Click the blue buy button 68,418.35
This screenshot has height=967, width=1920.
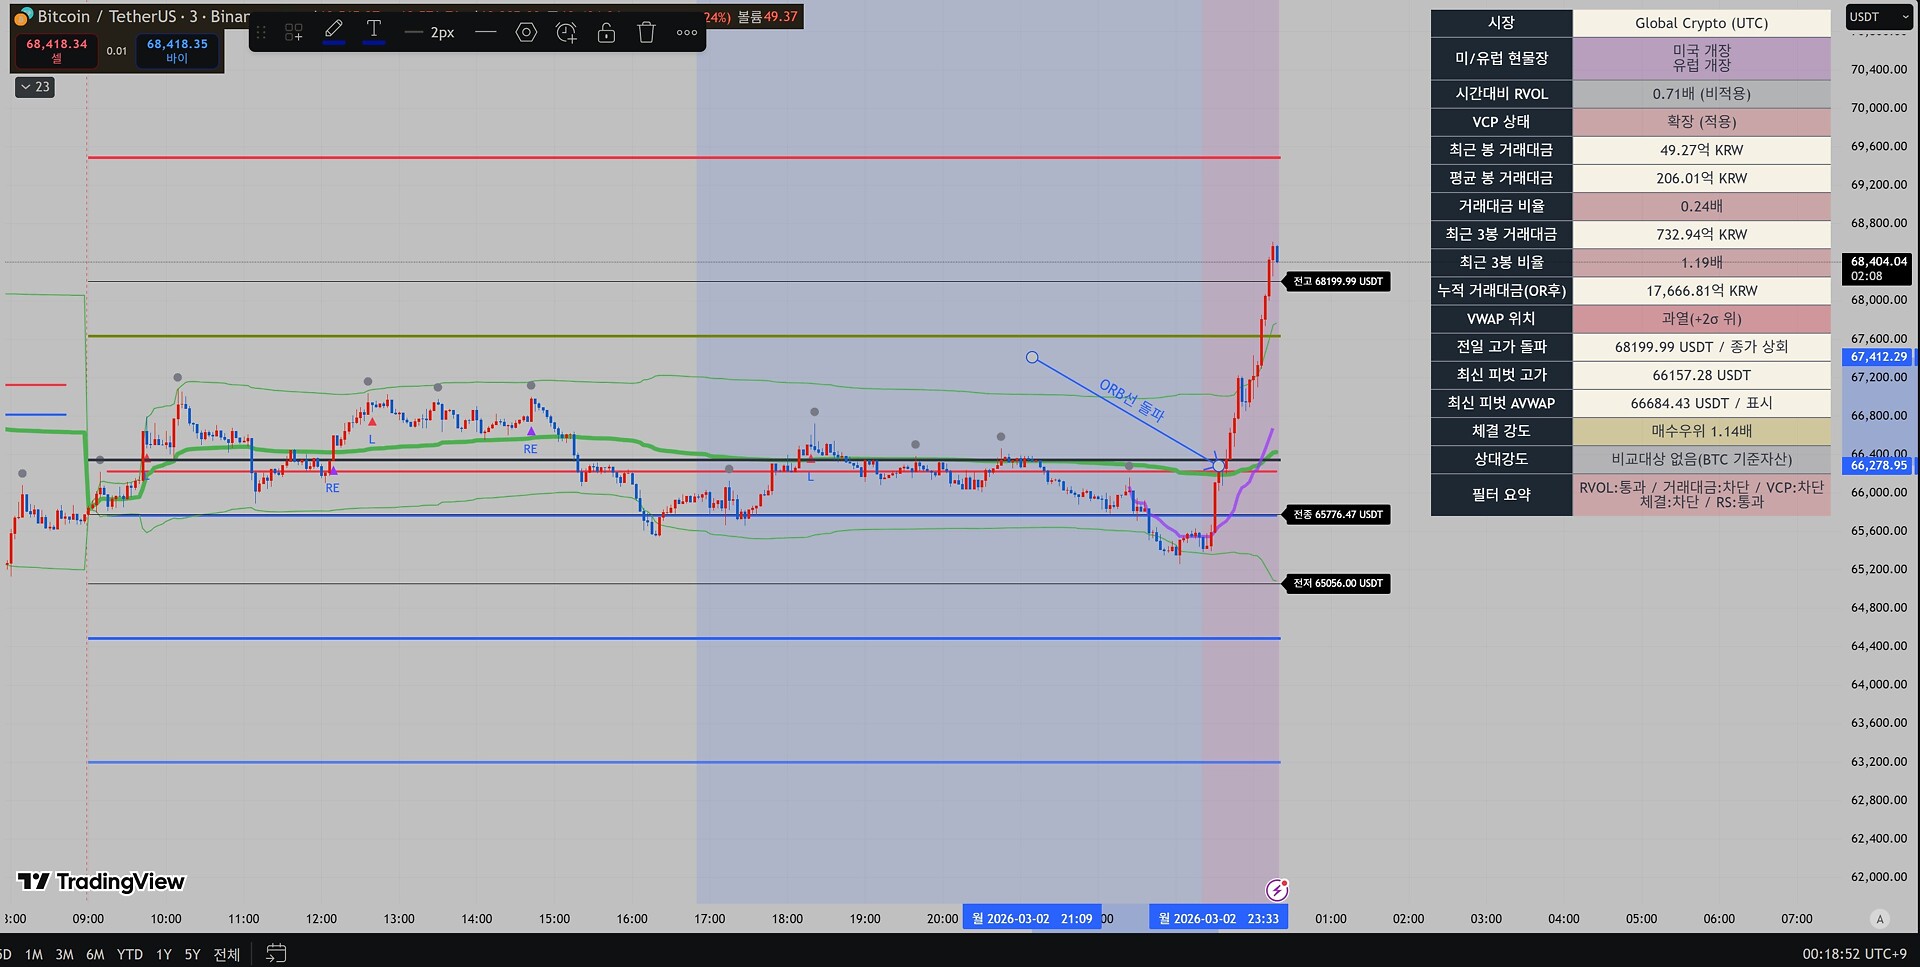(177, 50)
